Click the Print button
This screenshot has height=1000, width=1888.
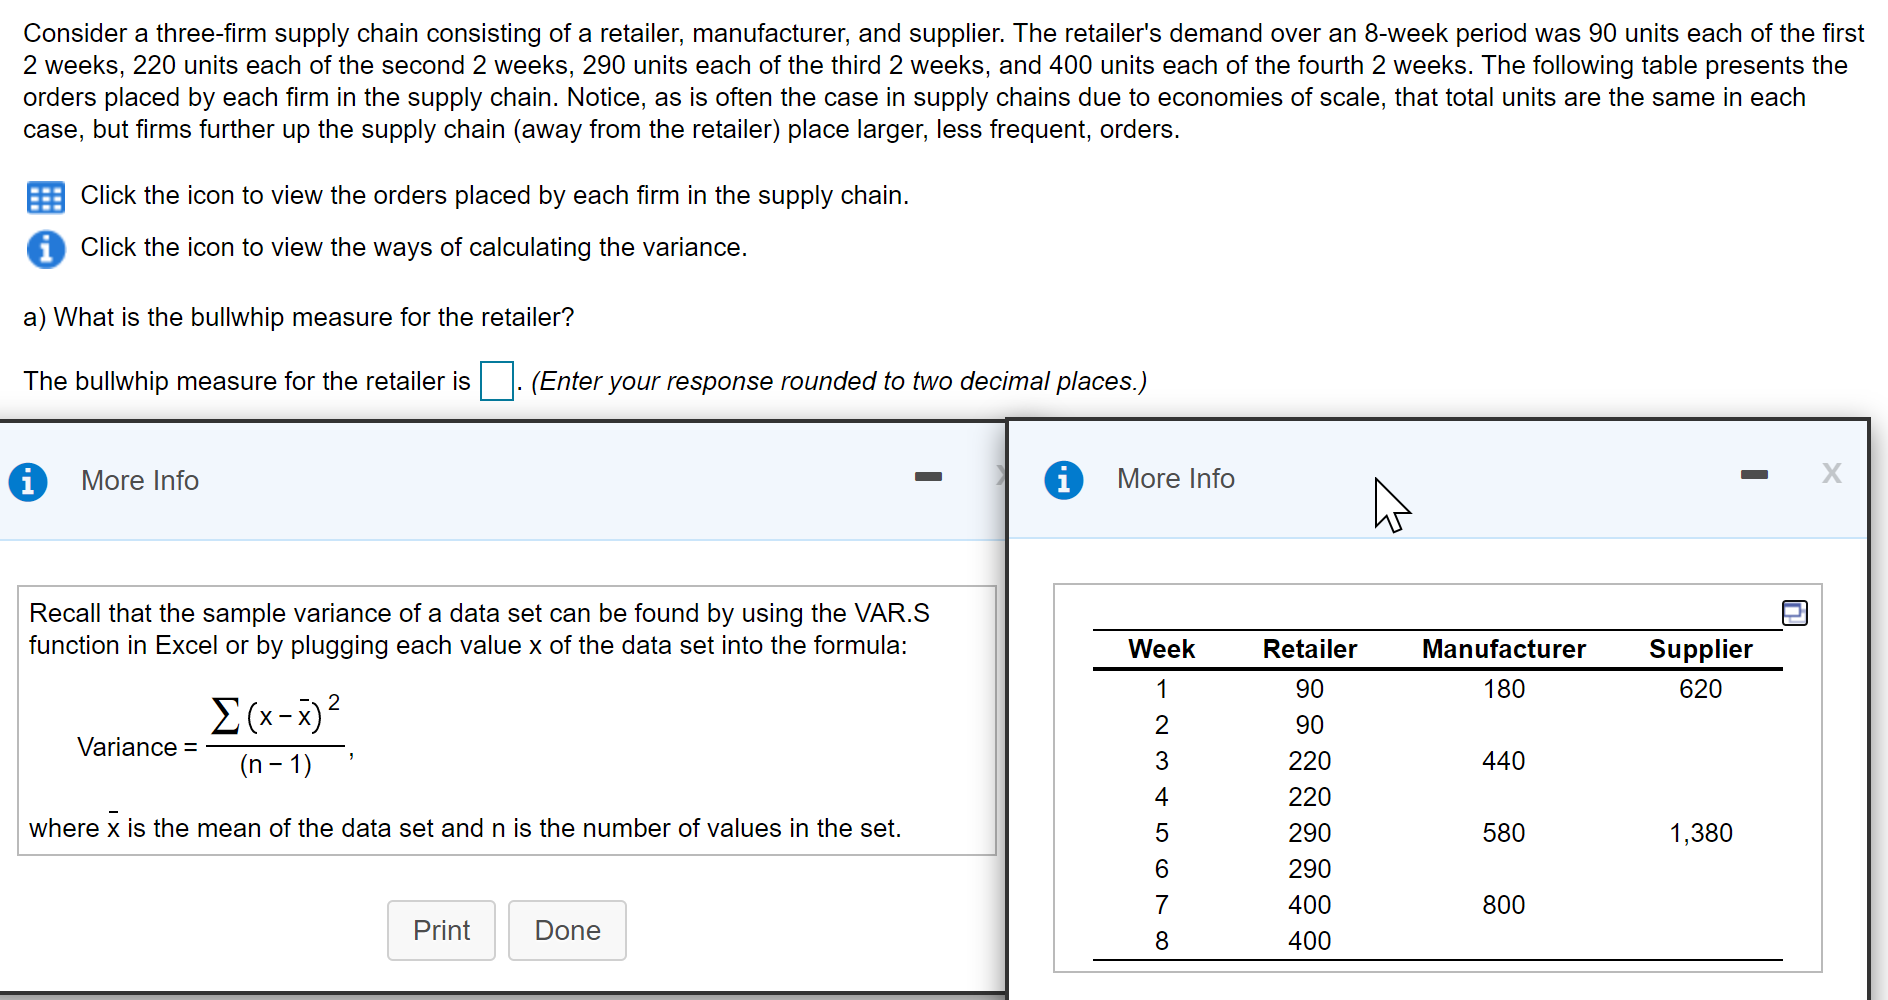[x=441, y=930]
